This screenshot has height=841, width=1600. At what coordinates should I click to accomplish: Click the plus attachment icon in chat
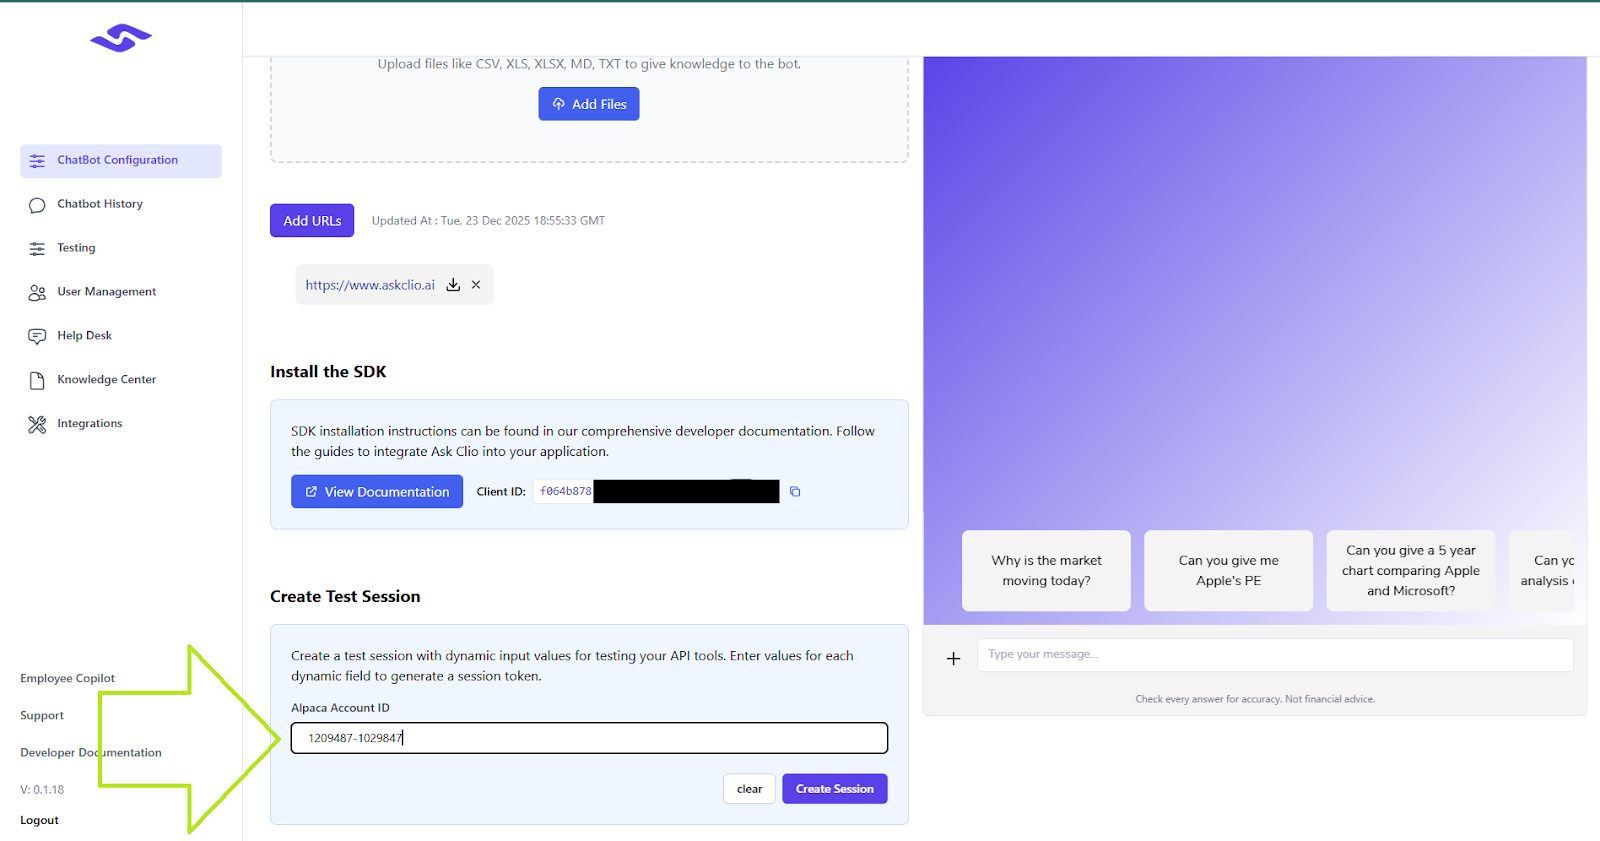tap(953, 658)
